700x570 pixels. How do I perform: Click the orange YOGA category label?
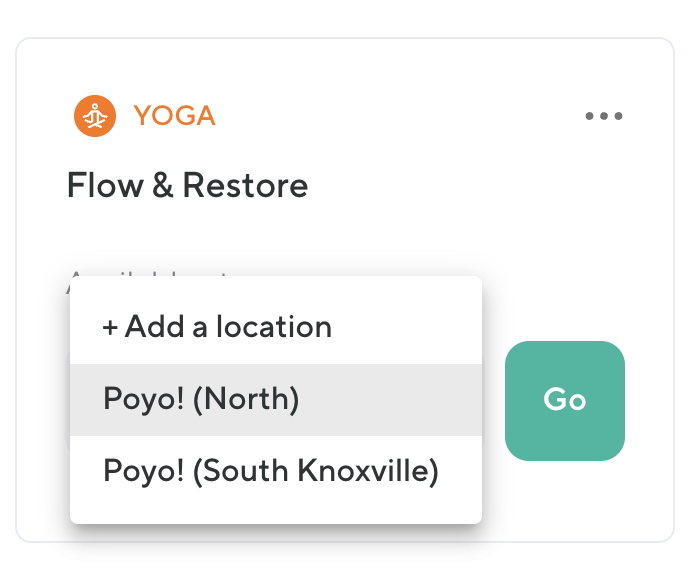pos(174,116)
